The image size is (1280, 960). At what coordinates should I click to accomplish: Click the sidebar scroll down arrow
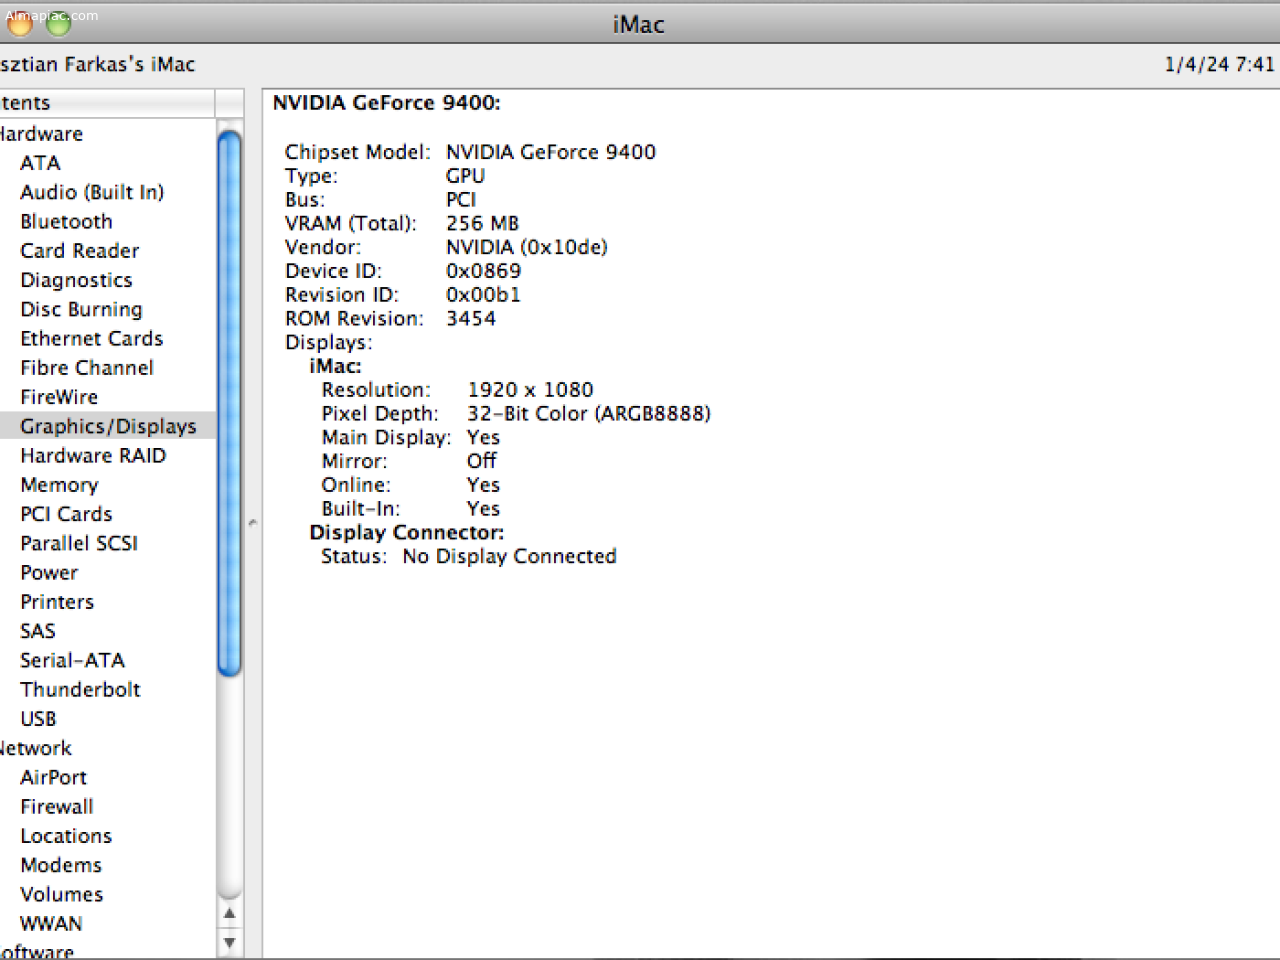tap(230, 942)
